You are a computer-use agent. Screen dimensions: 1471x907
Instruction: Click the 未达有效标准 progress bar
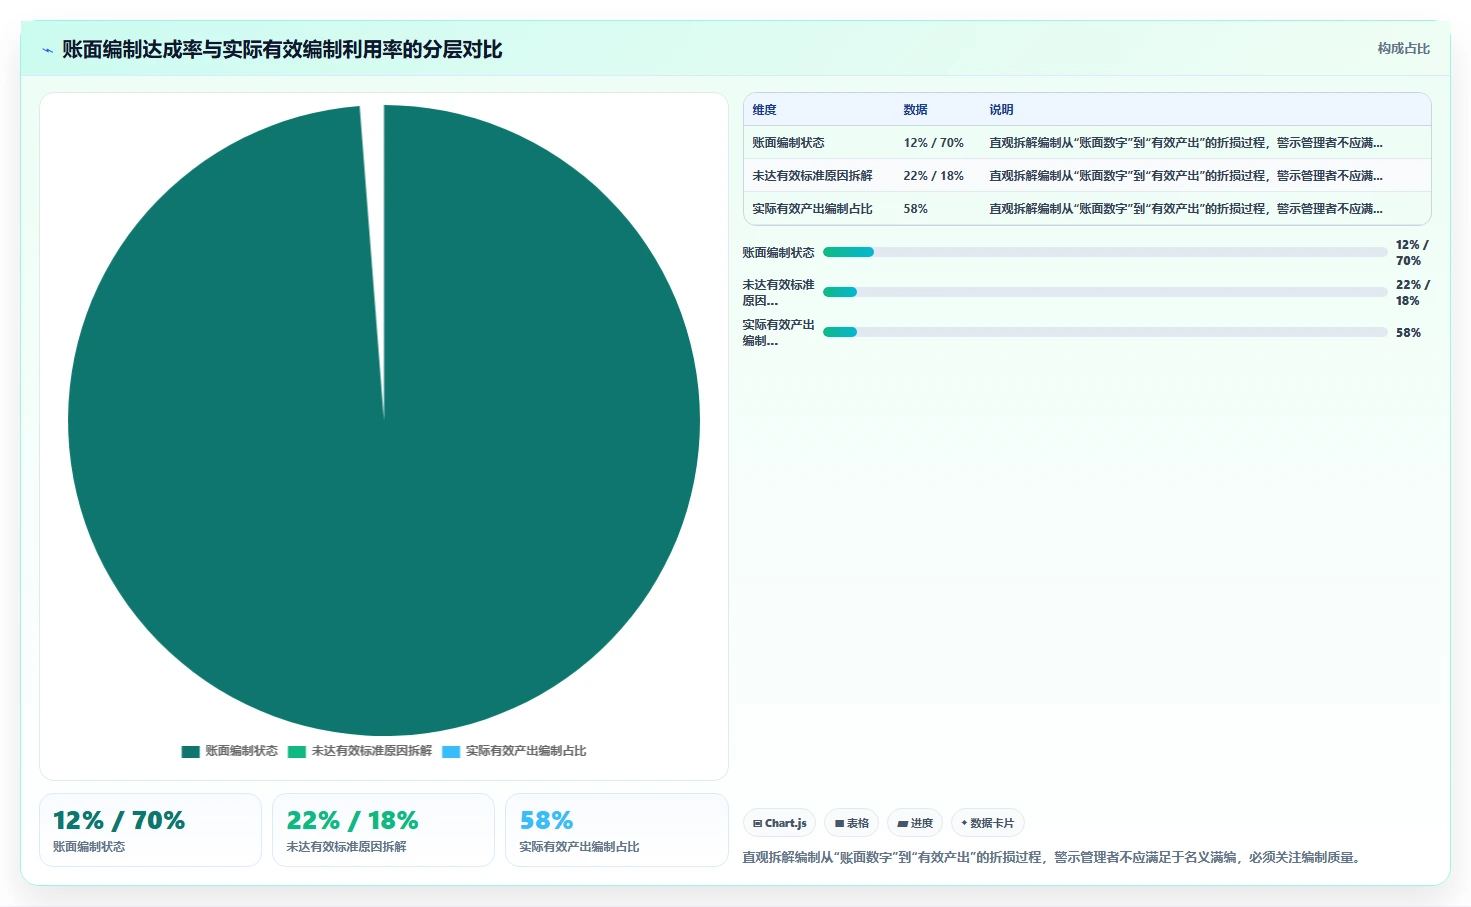click(x=1105, y=292)
